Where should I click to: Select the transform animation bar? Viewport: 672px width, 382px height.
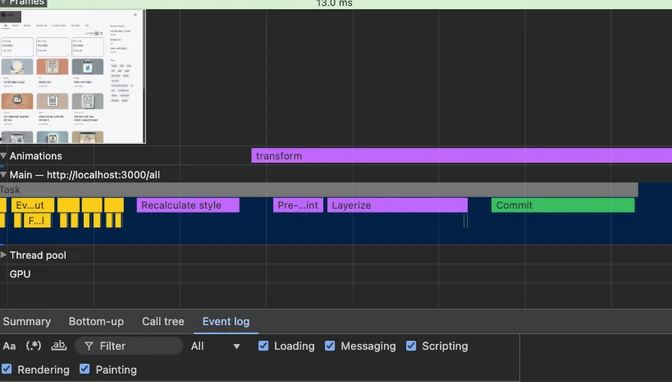tap(462, 156)
